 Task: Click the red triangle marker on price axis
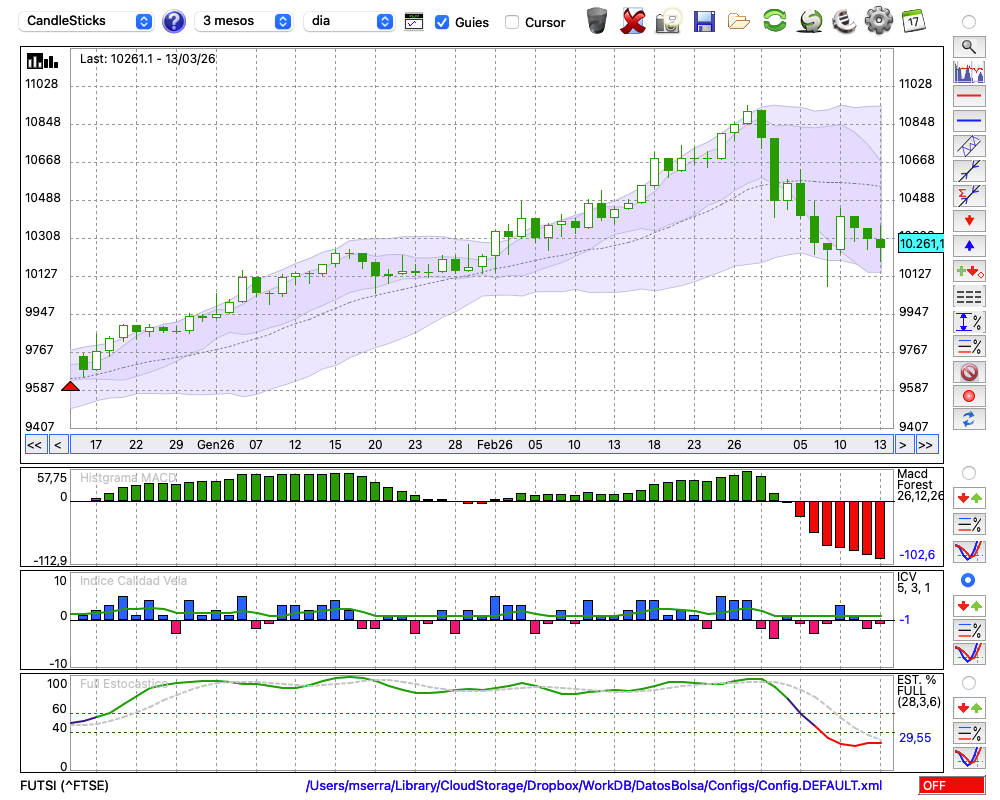70,387
